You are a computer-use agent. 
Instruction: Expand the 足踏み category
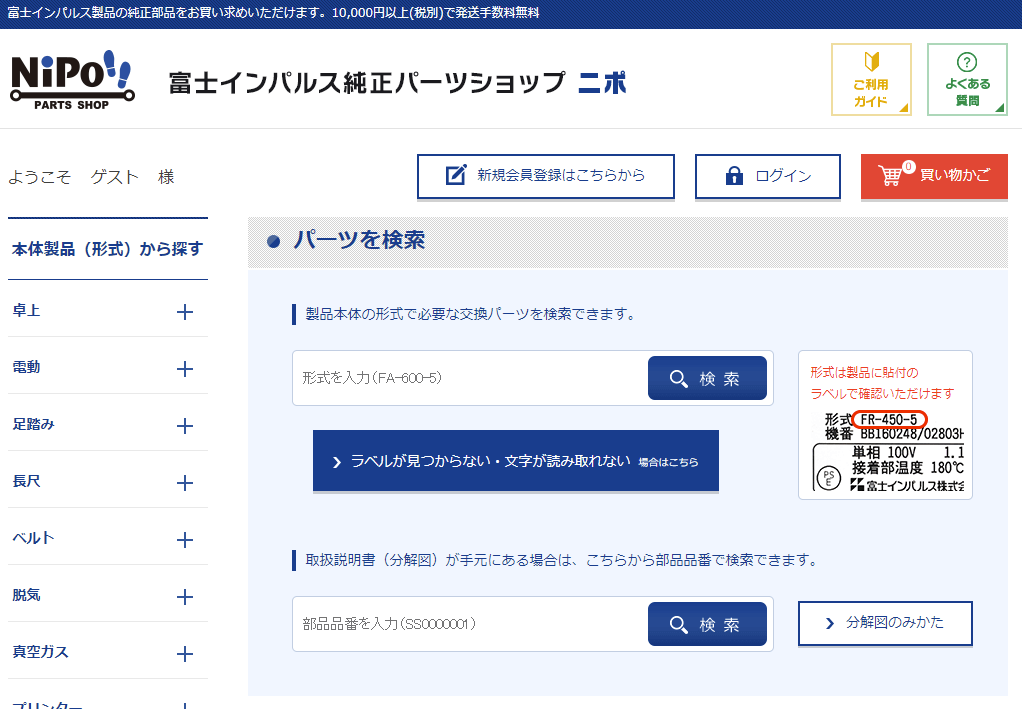click(184, 426)
